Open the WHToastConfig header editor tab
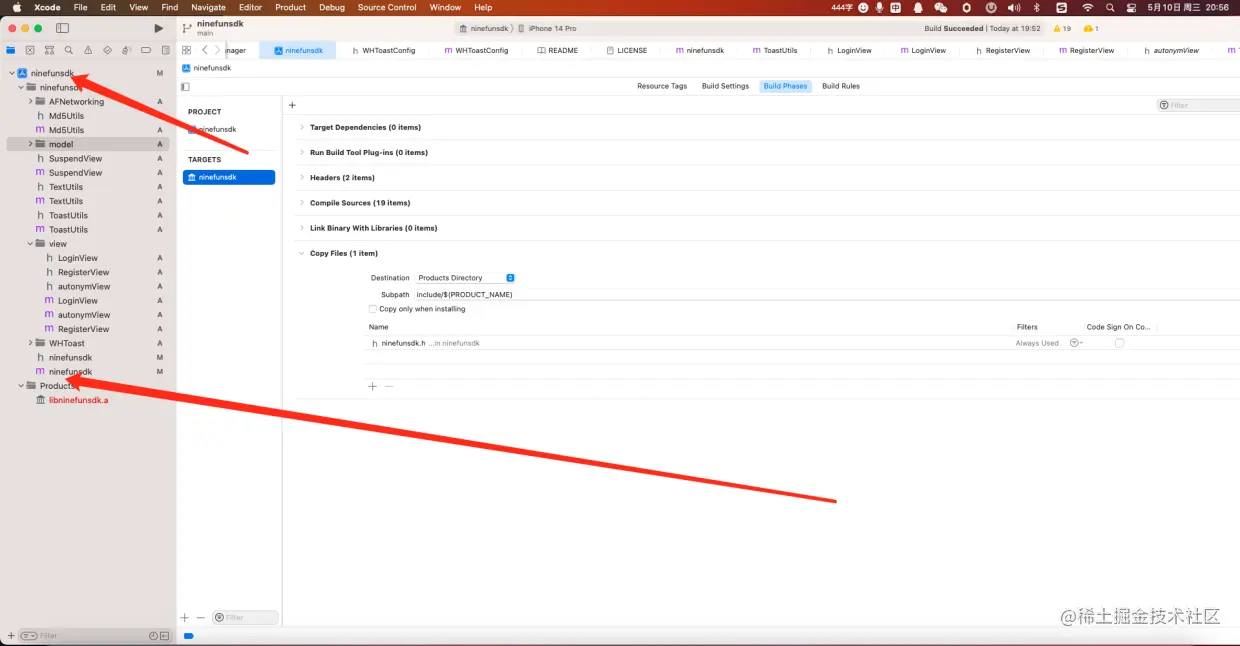Image resolution: width=1240 pixels, height=646 pixels. click(383, 50)
